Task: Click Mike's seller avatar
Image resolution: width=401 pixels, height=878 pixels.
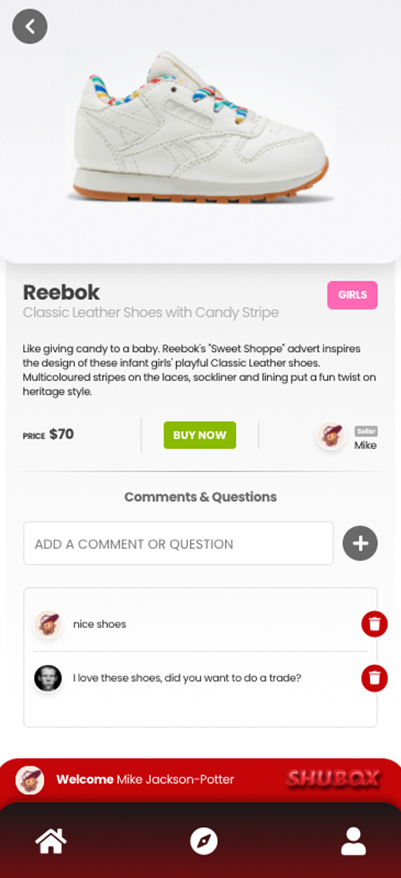Action: pyautogui.click(x=331, y=435)
